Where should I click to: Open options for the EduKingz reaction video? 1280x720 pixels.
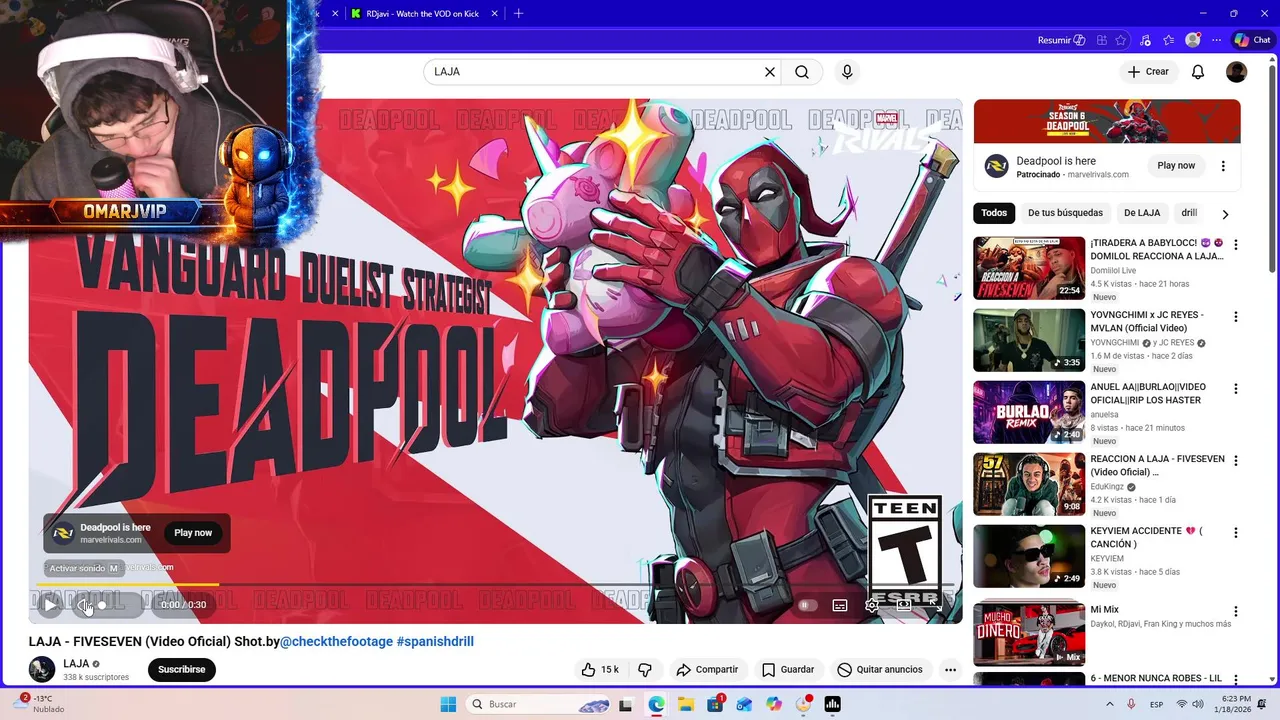pos(1236,461)
